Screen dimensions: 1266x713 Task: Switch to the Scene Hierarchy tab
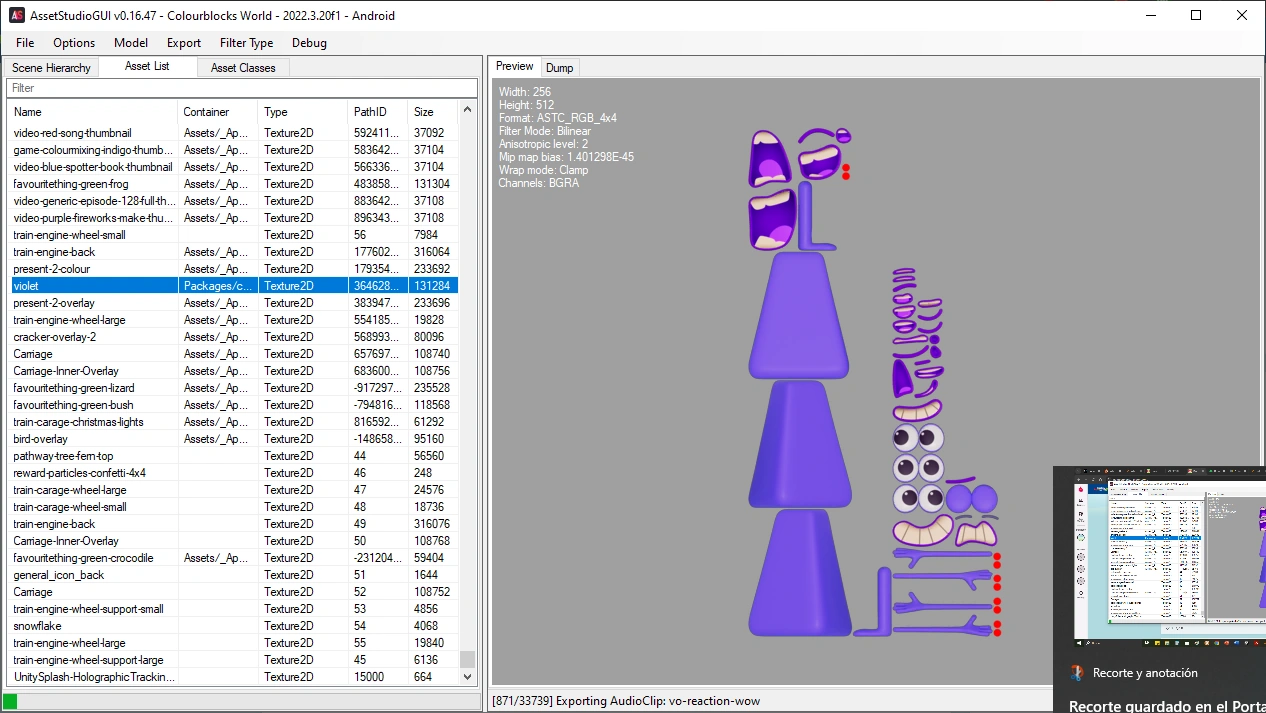[x=50, y=67]
